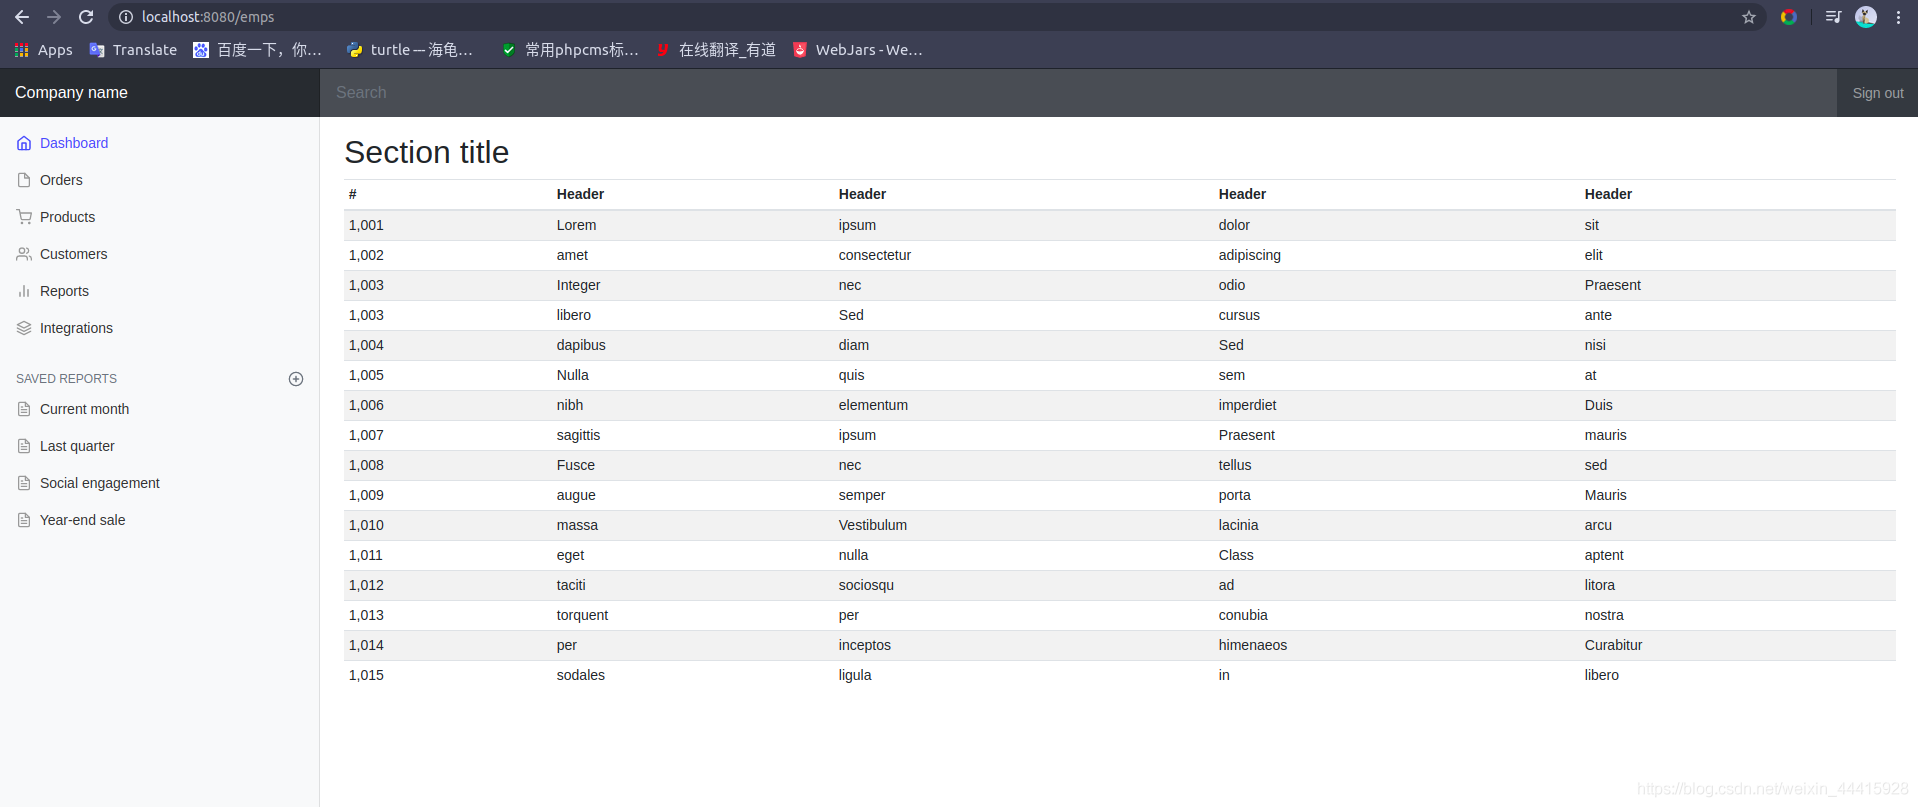
Task: Click the SAVED REPORTS sidebar heading
Action: [66, 379]
